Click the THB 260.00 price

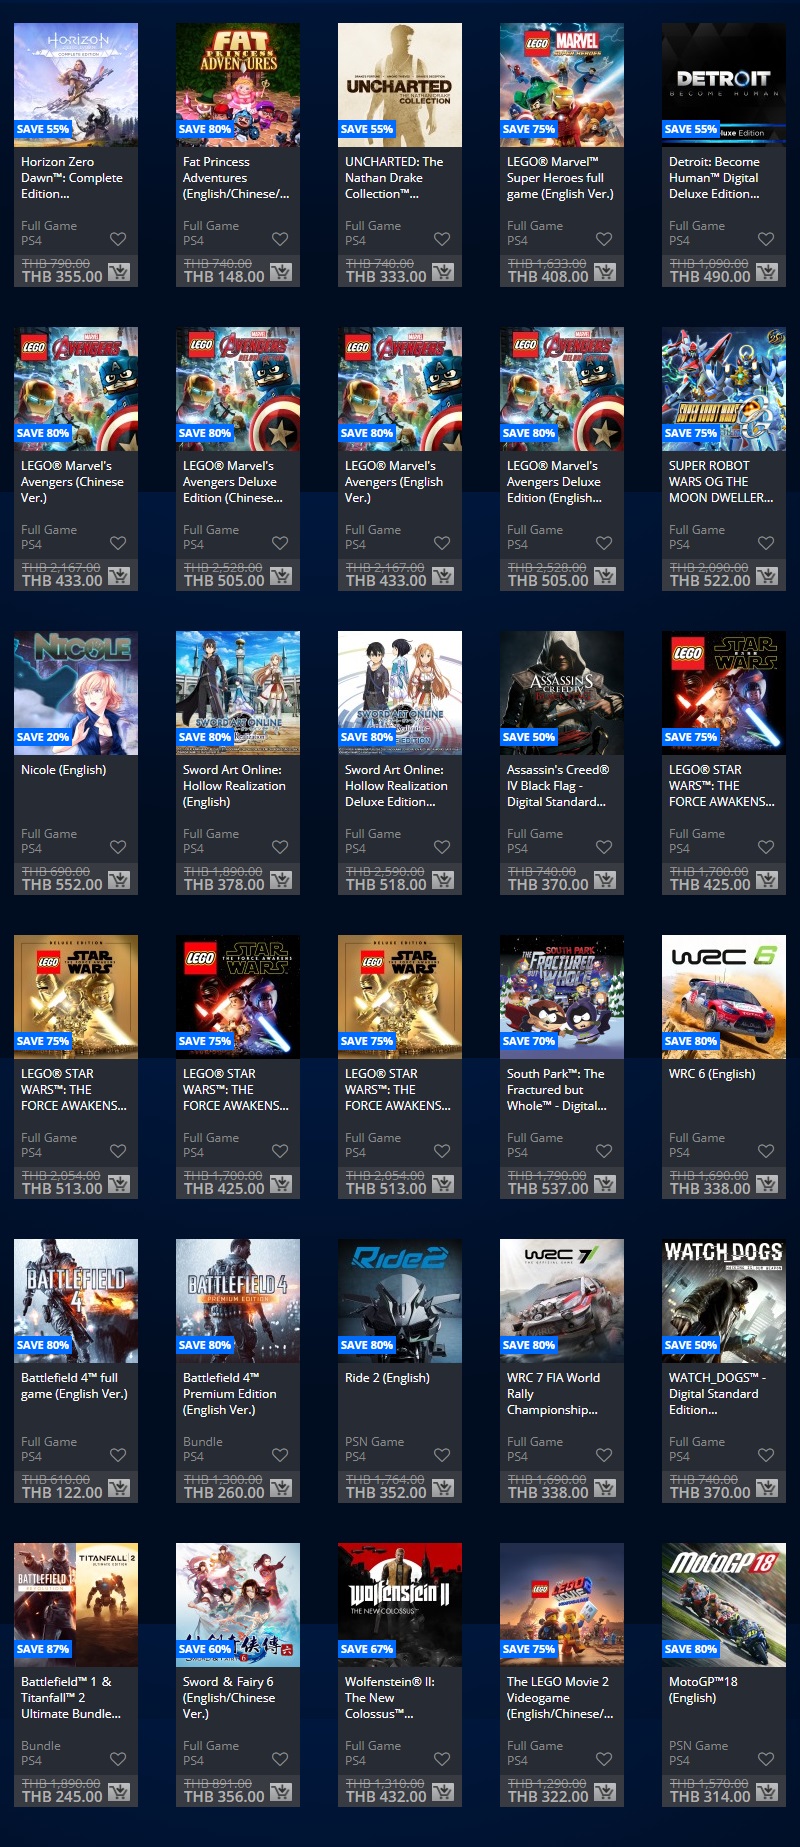click(x=224, y=1493)
